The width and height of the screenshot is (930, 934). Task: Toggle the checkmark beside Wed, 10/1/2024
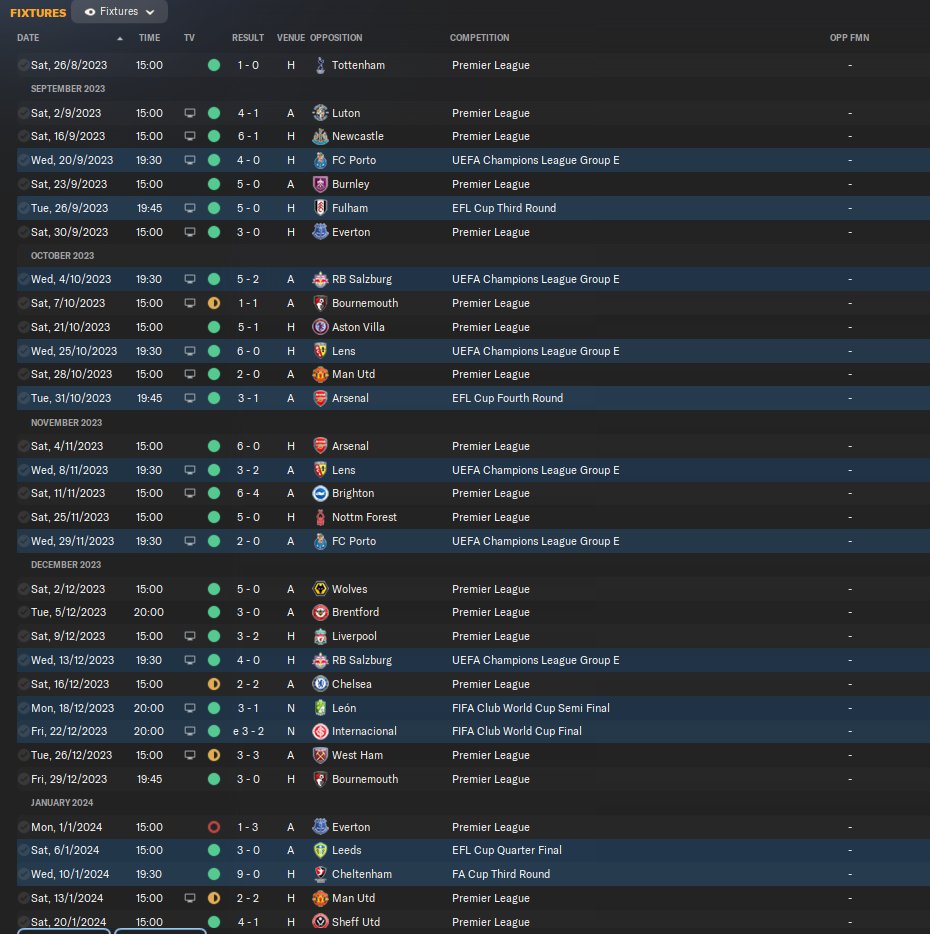click(23, 874)
